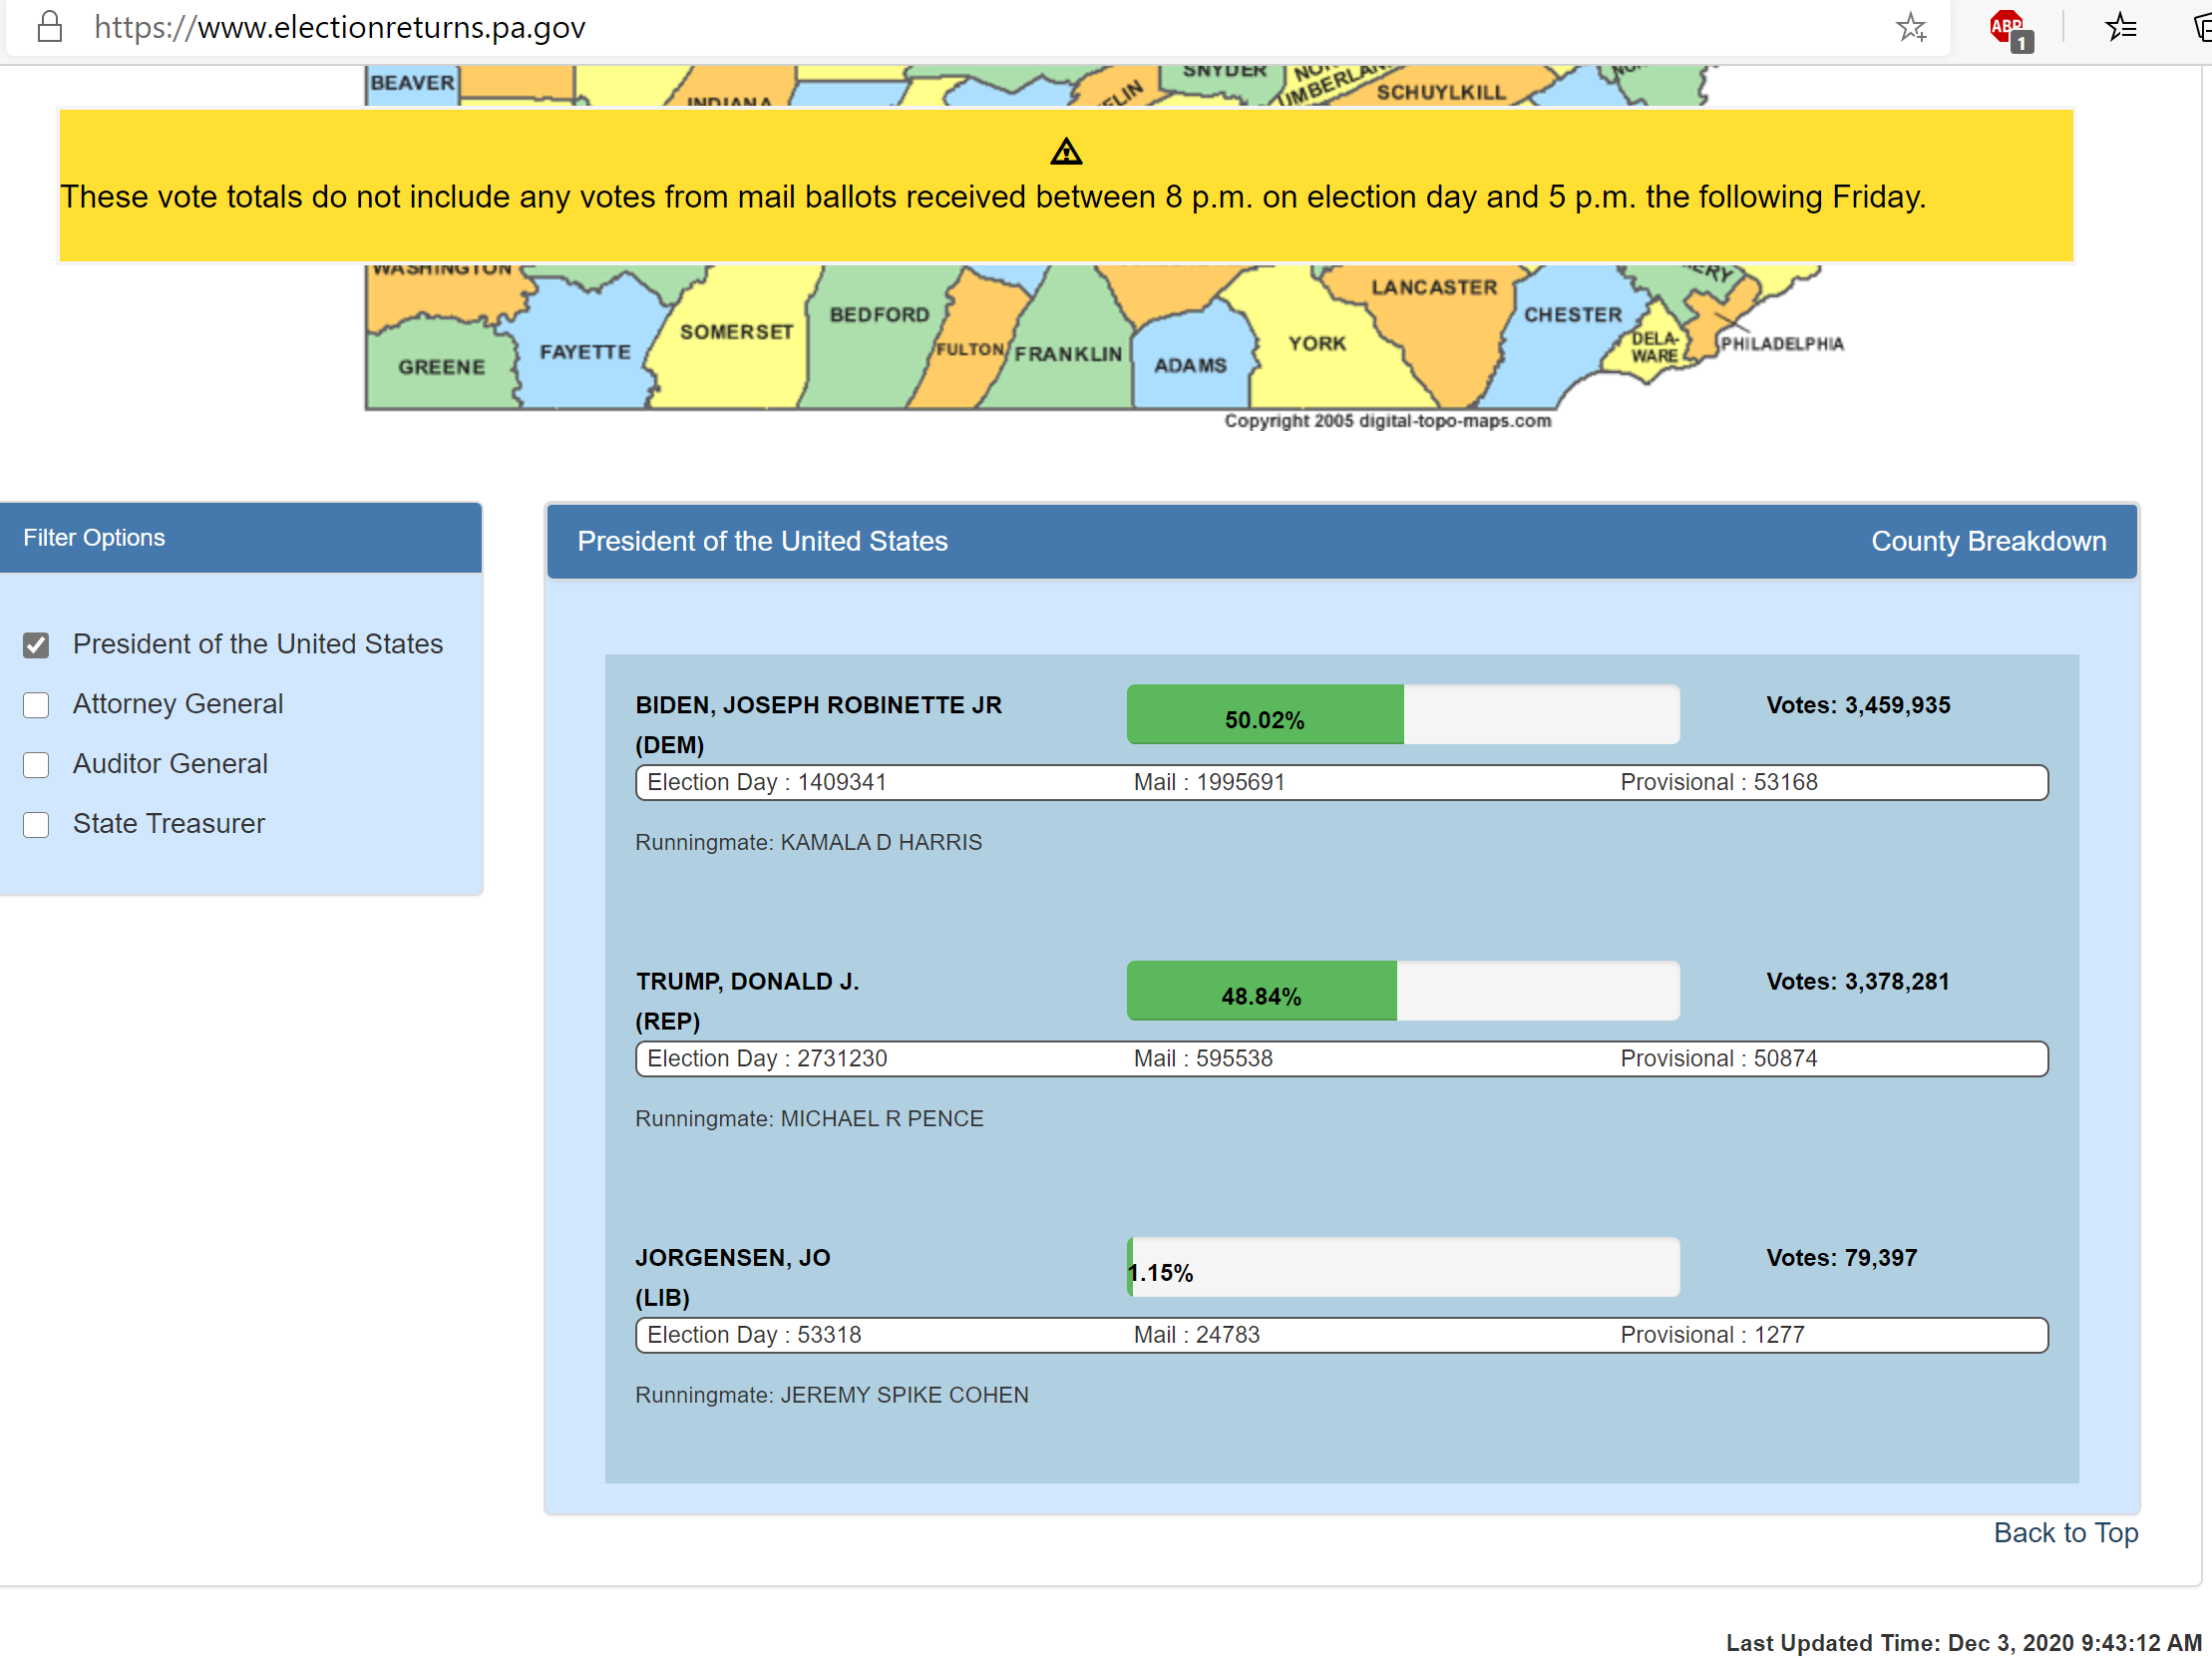This screenshot has height=1658, width=2212.
Task: Tick the State Treasurer checkbox
Action: coord(36,825)
